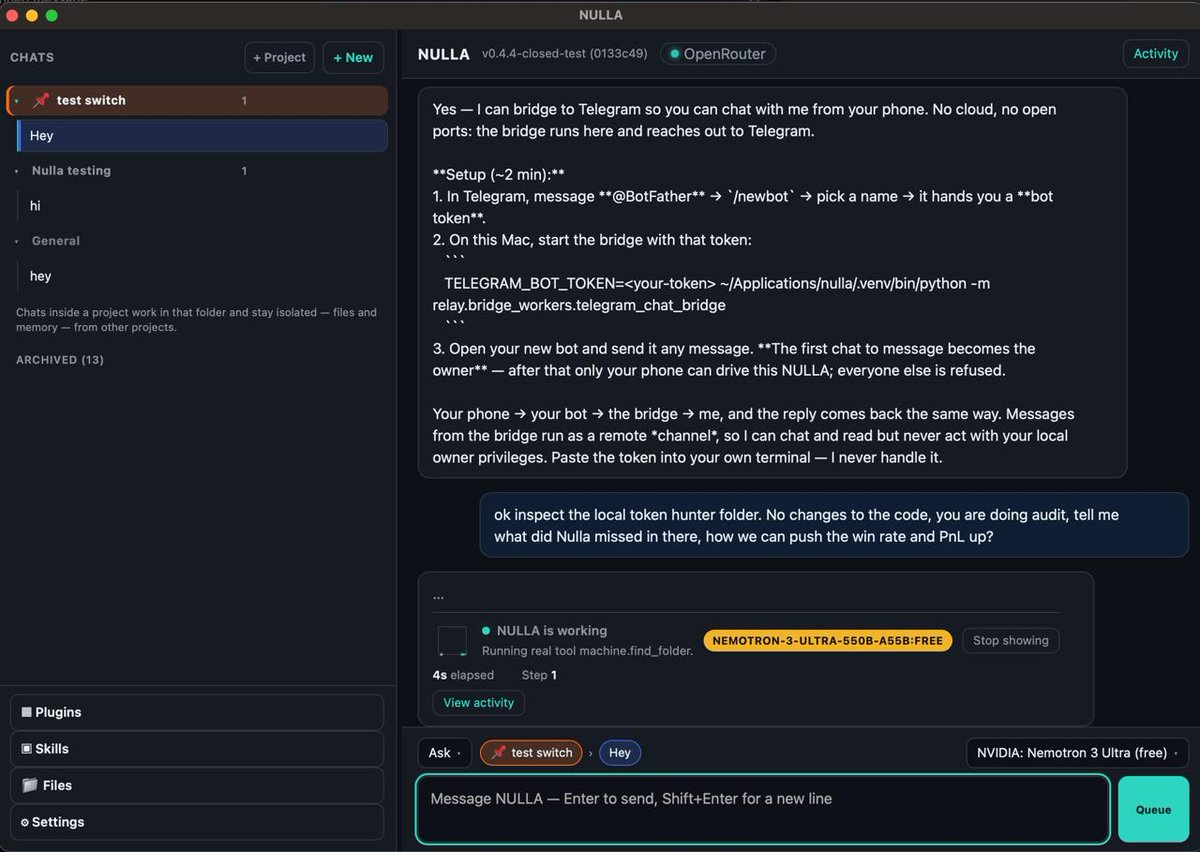The image size is (1200, 852).
Task: Collapse the Nulla testing project arrow
Action: tap(17, 171)
